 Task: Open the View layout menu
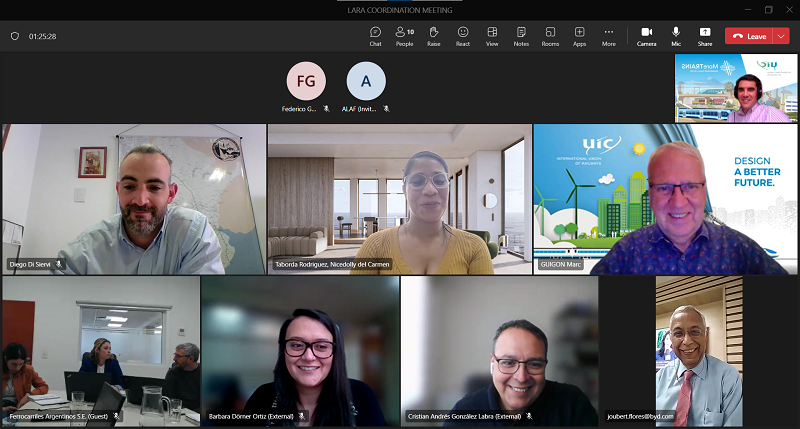[x=492, y=35]
